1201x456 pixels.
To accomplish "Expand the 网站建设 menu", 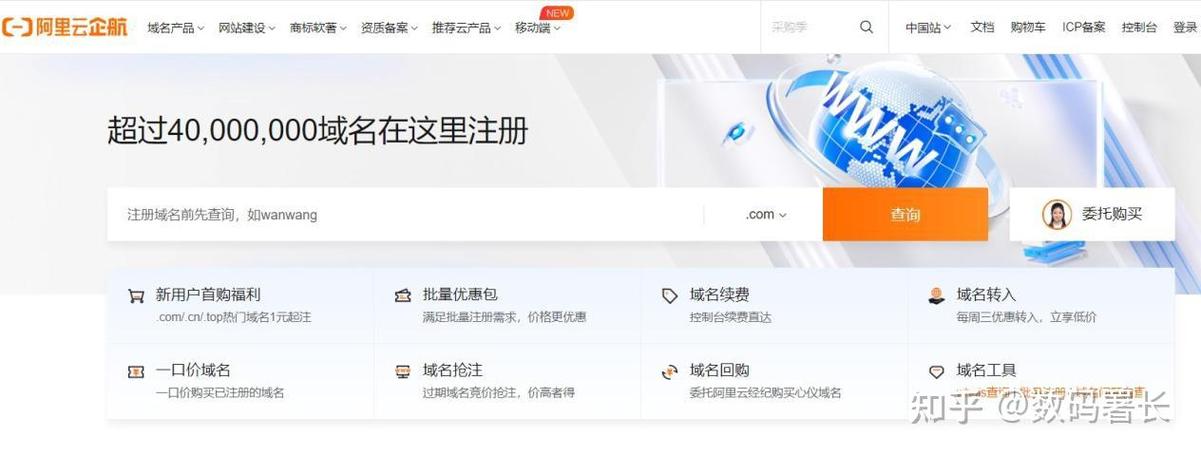I will point(247,28).
